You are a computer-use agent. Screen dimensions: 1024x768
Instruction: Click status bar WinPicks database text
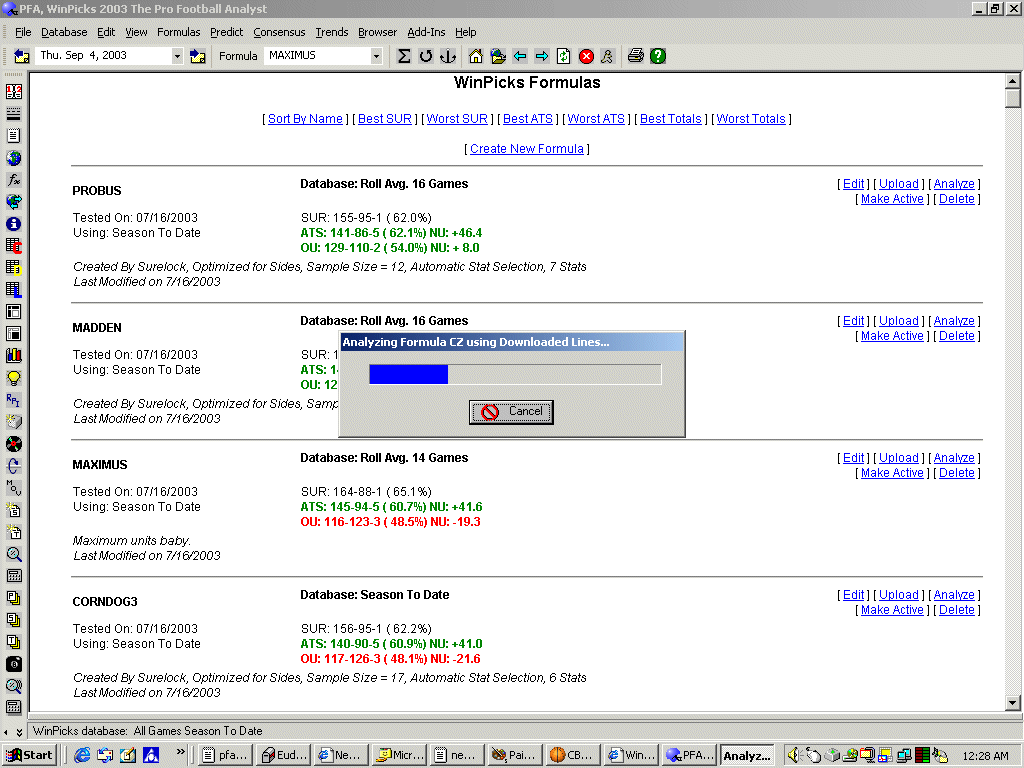tap(148, 731)
